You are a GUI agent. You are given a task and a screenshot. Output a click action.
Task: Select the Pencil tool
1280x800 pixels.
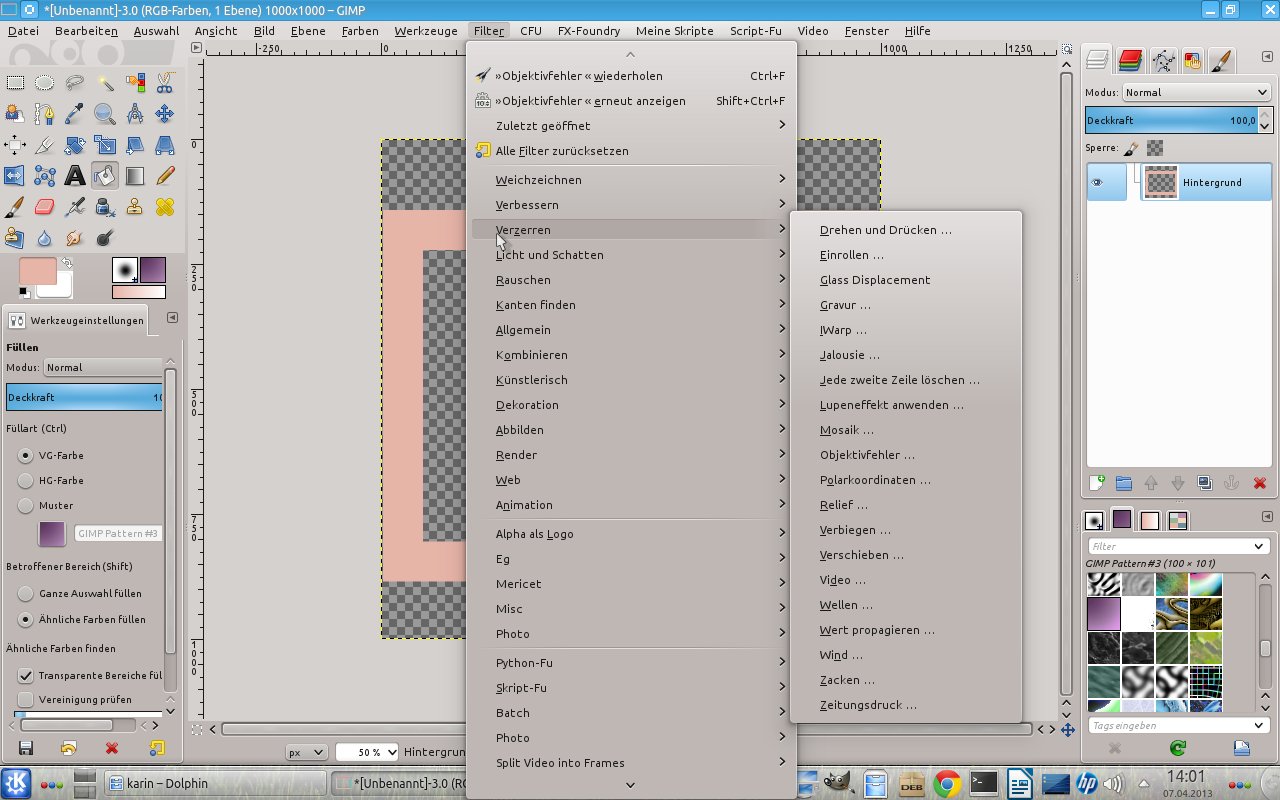tap(165, 176)
